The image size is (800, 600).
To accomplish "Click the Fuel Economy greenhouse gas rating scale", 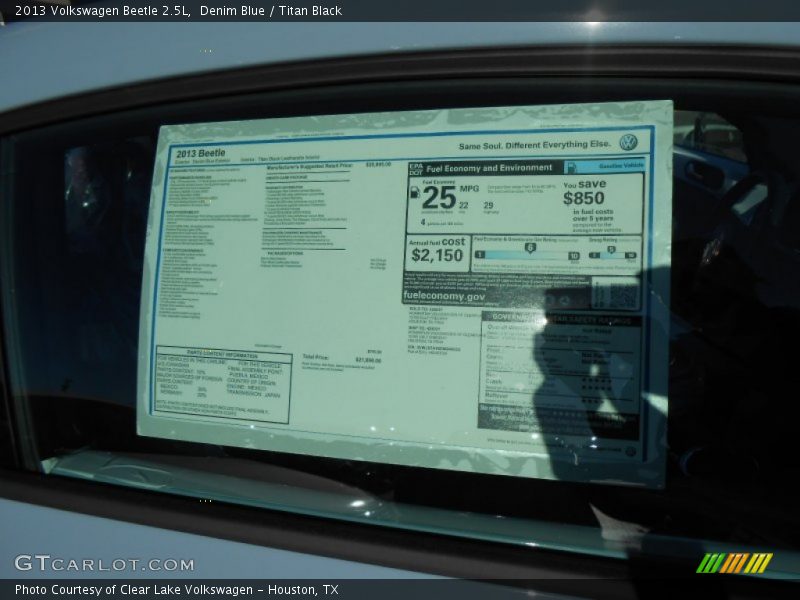I will tap(527, 252).
